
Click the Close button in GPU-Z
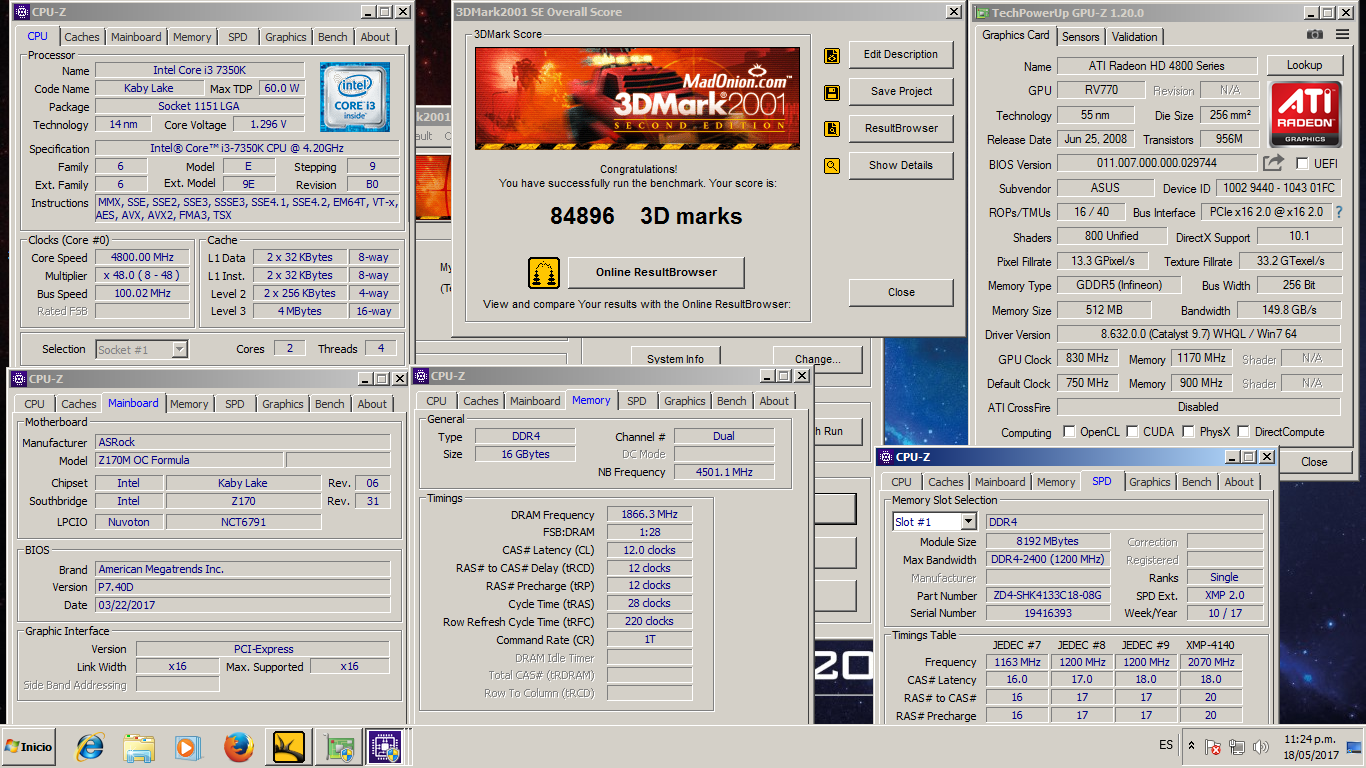[1314, 461]
